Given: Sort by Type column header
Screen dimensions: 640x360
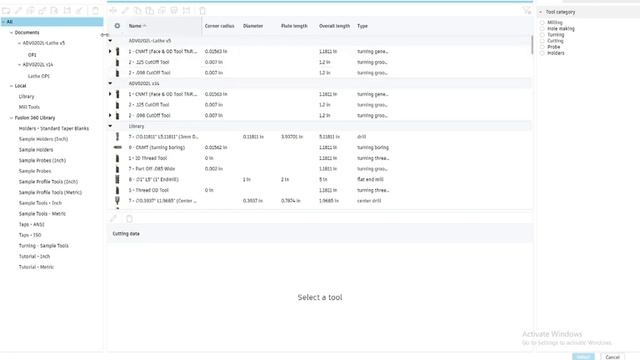Looking at the screenshot, I should pos(362,26).
